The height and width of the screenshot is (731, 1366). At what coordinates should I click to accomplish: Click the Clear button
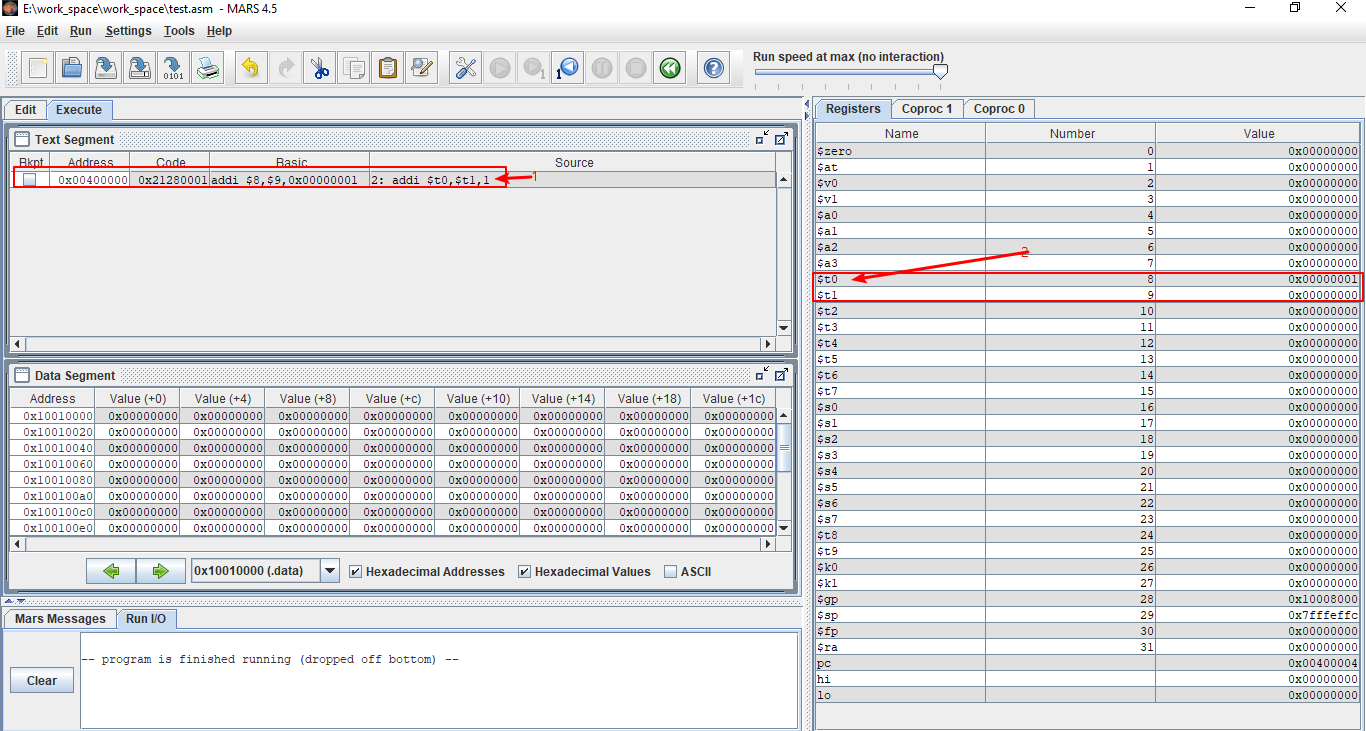point(41,680)
